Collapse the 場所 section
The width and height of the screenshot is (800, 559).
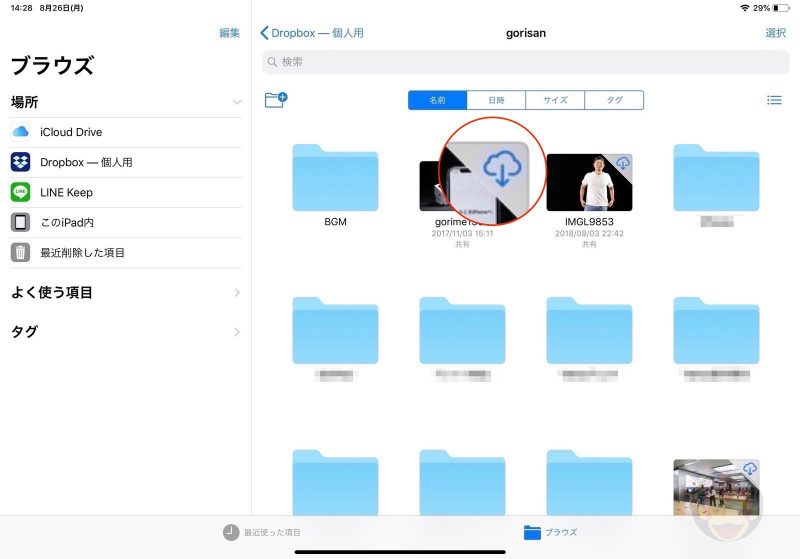click(x=237, y=103)
